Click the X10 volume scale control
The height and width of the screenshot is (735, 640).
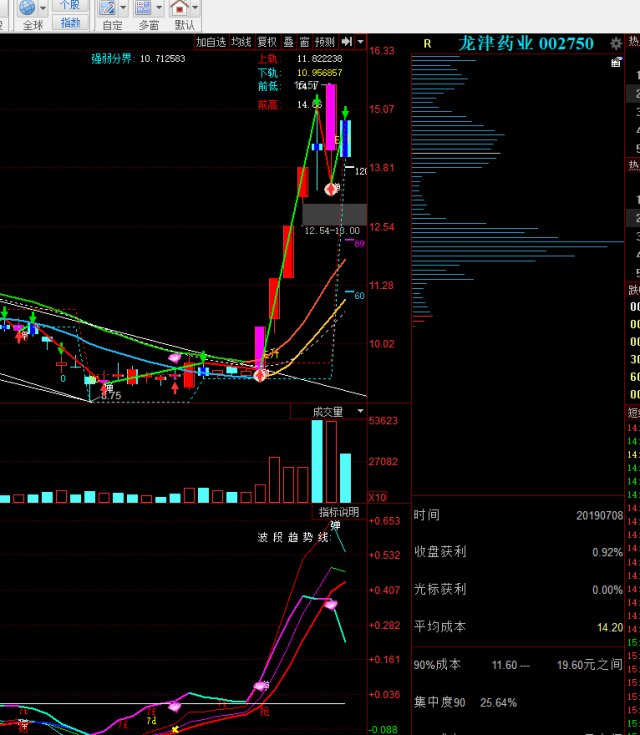coord(378,497)
